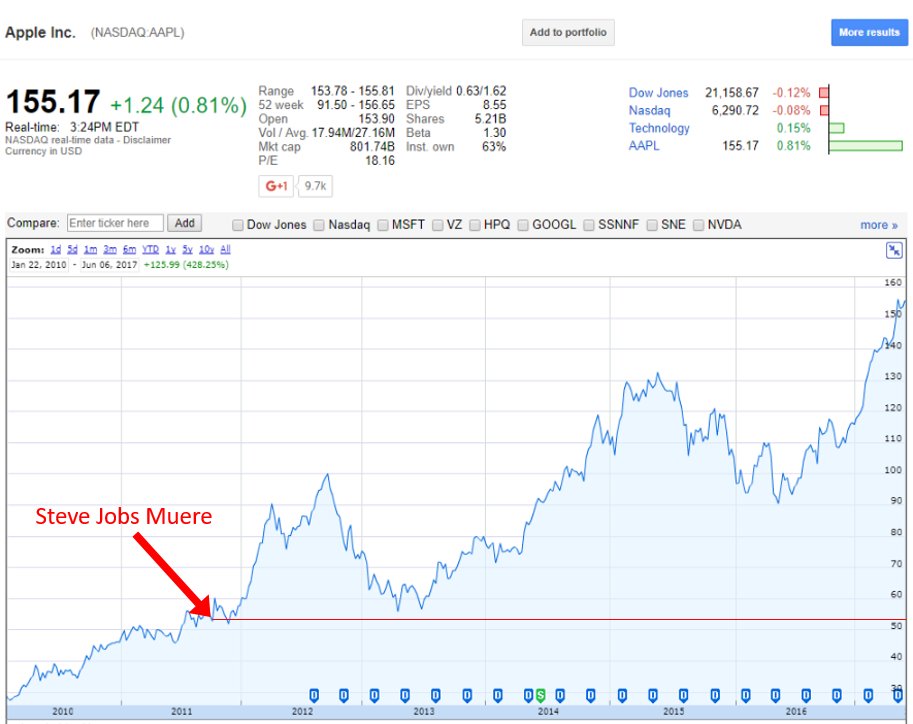The width and height of the screenshot is (913, 724).
Task: Select the 1y zoom range
Action: pos(171,249)
